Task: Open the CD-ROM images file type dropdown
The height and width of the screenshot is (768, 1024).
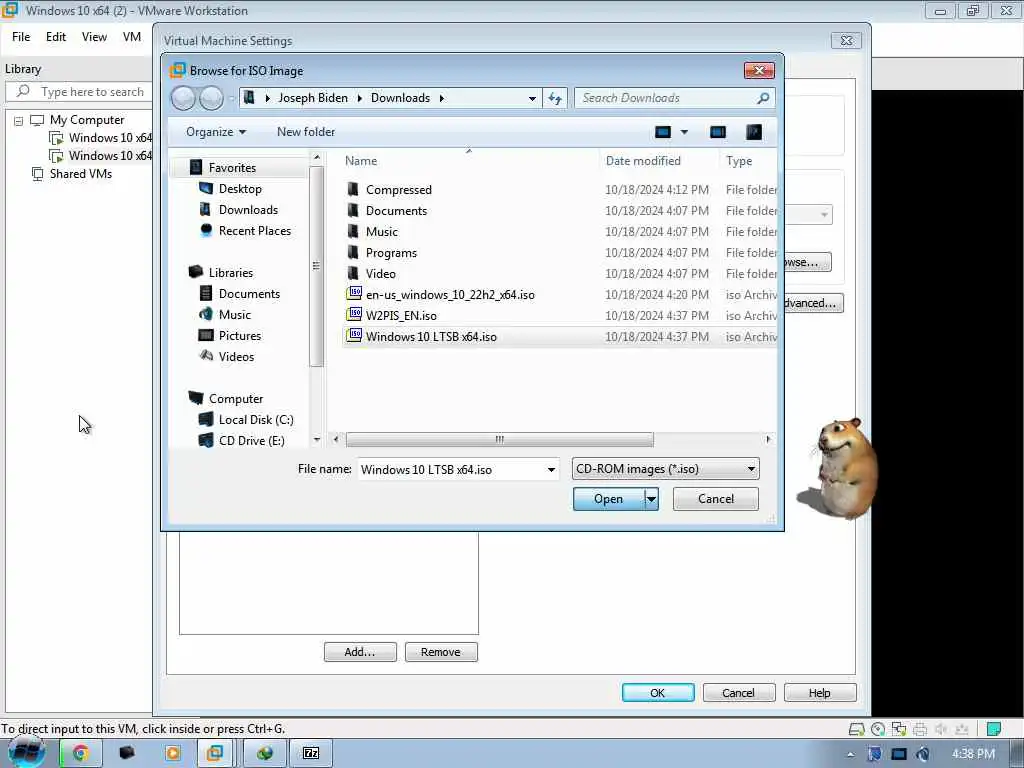Action: point(751,469)
